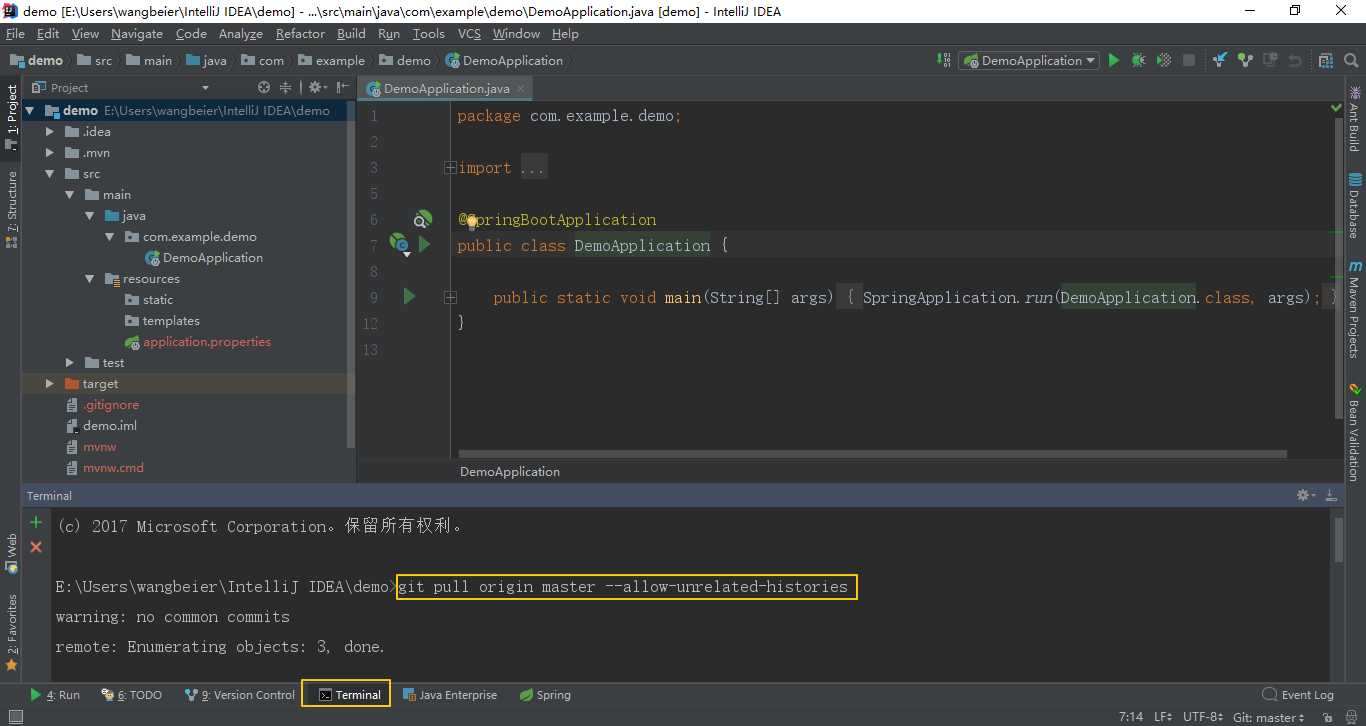
Task: Open the Event Log
Action: pos(1298,694)
